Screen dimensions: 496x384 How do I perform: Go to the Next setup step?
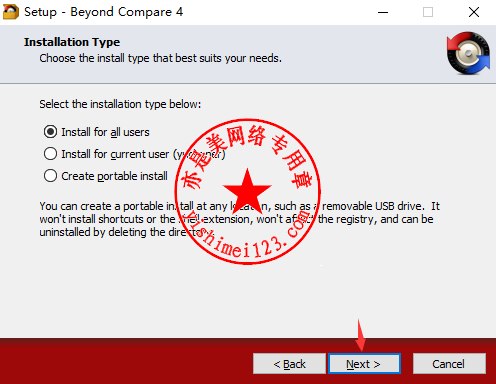(364, 364)
